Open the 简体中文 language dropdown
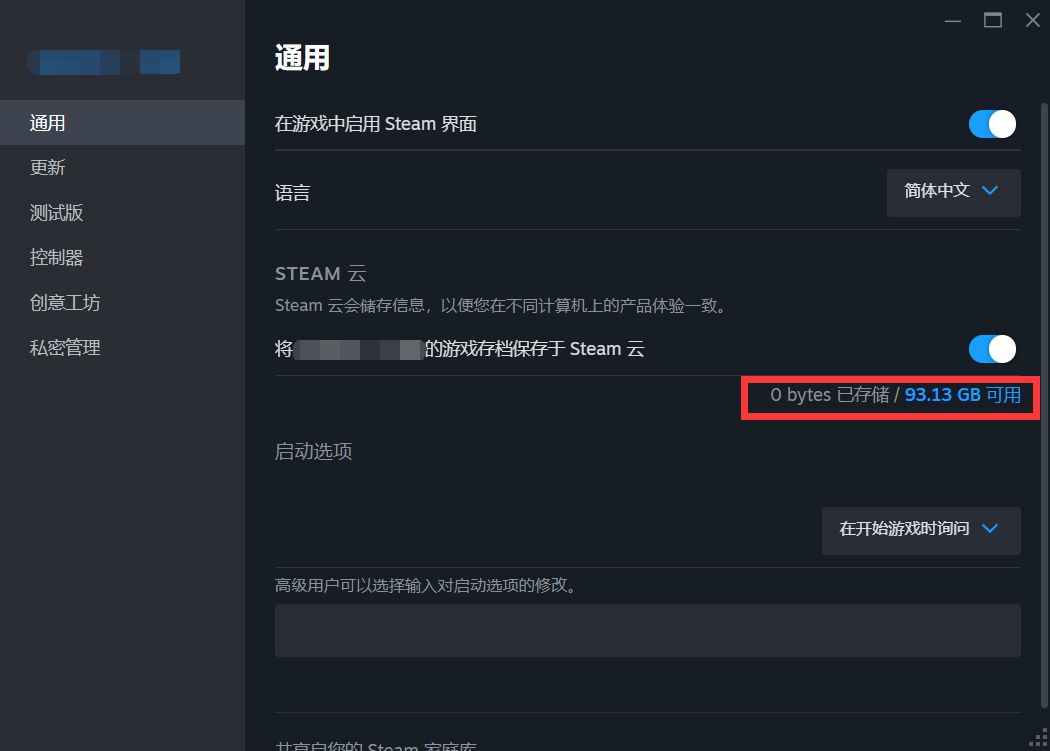 pyautogui.click(x=954, y=192)
